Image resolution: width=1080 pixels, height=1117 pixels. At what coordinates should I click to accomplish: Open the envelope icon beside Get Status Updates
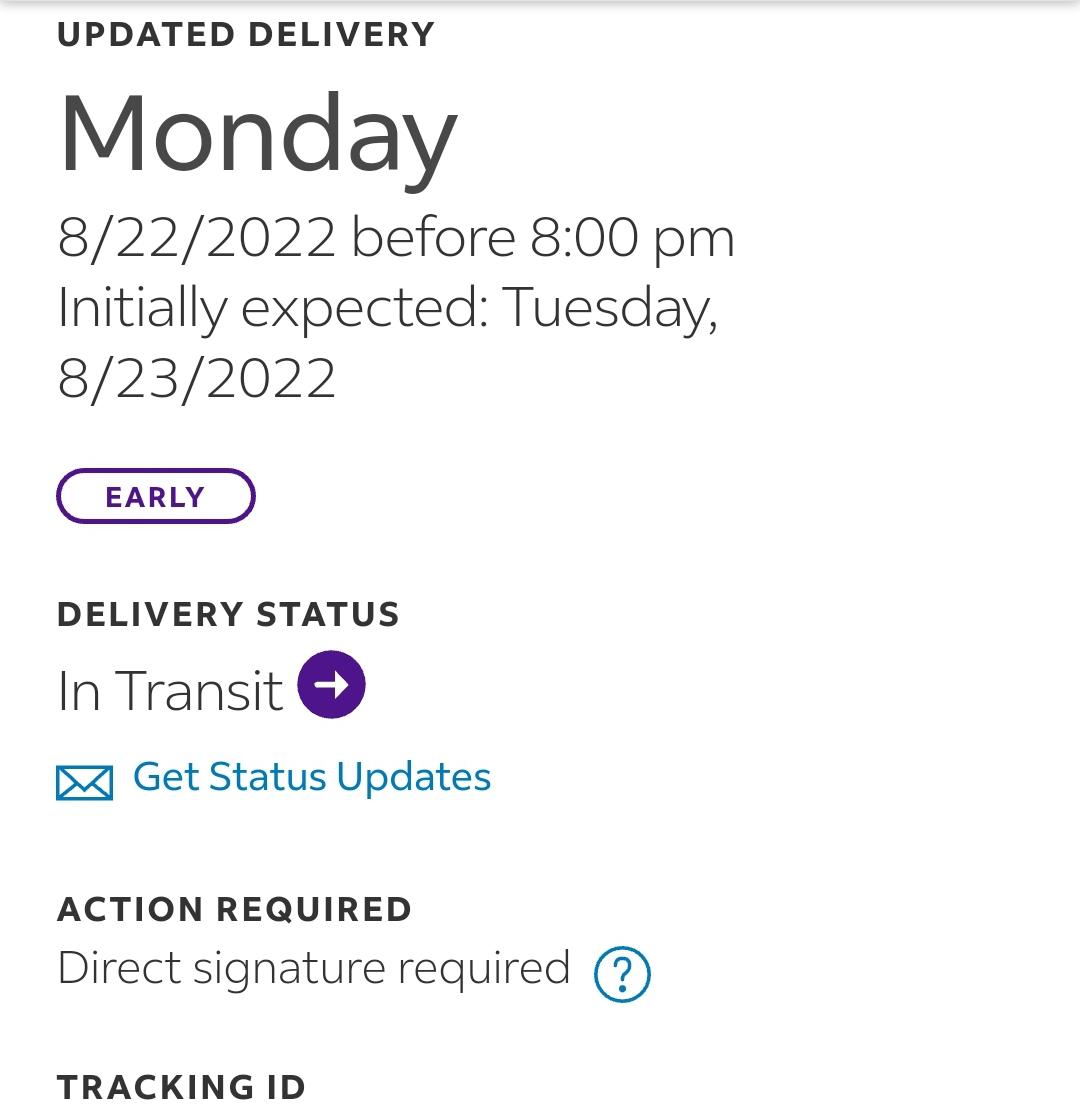point(85,779)
